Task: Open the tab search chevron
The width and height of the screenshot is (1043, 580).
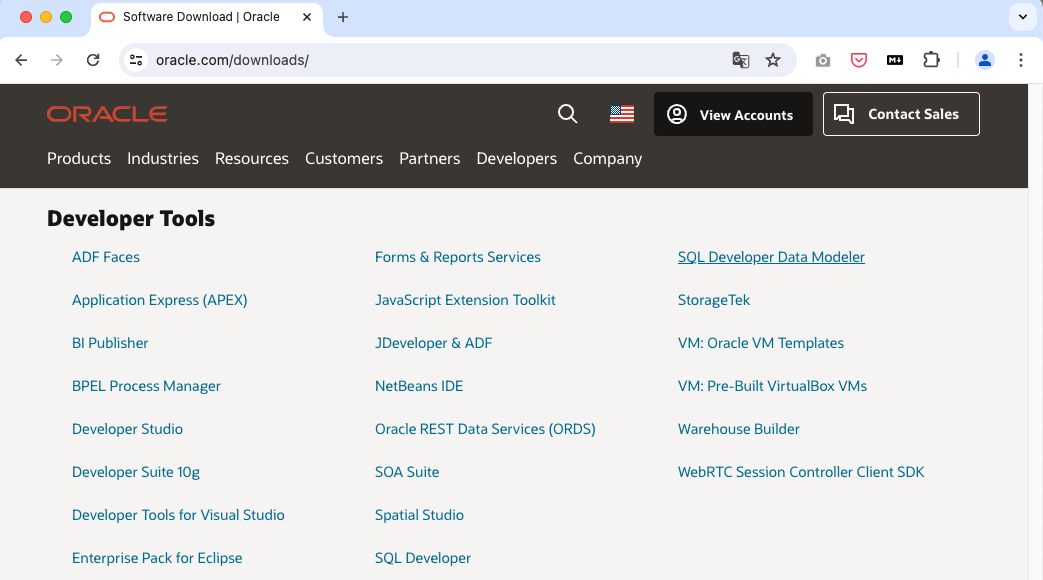Action: pyautogui.click(x=1022, y=17)
